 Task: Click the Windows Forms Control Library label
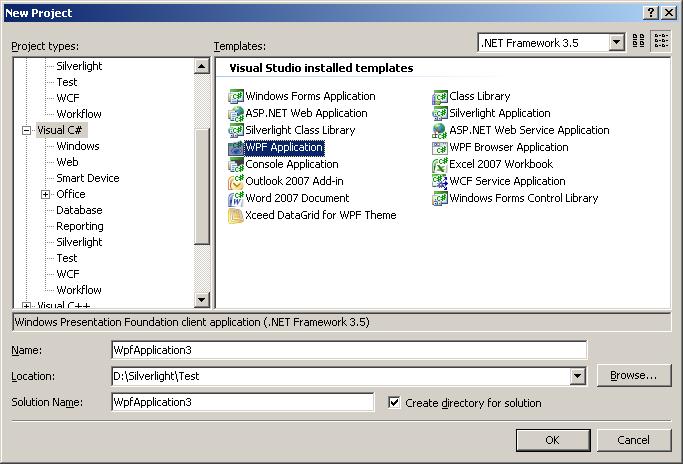tap(524, 198)
